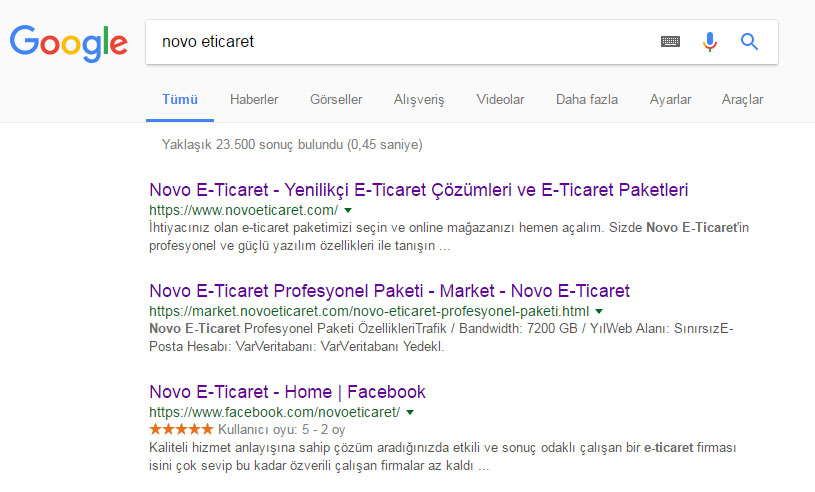This screenshot has width=815, height=492.
Task: Click the https://www.facebook.com/novoeticaret/ URL text
Action: click(274, 413)
